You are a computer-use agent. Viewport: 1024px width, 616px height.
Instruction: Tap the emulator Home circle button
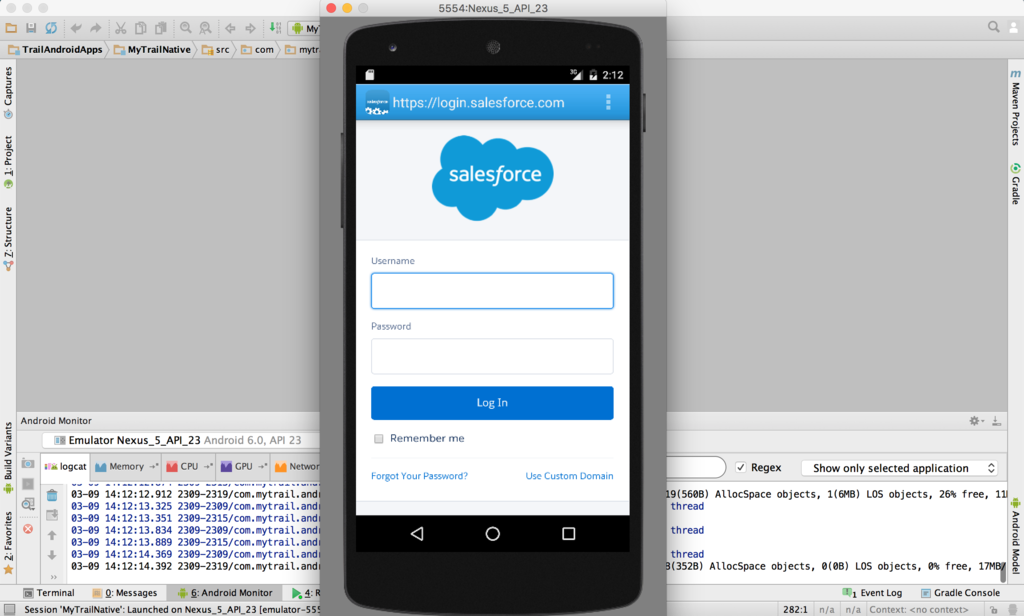pyautogui.click(x=492, y=534)
